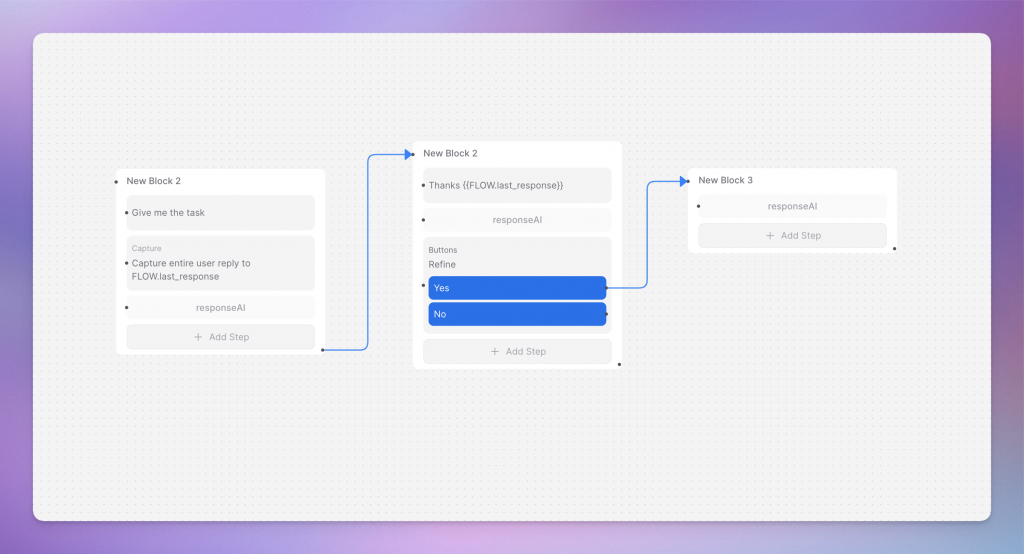Click the New Block 3 title
Screen dimensions: 1024x554
pyautogui.click(x=725, y=180)
